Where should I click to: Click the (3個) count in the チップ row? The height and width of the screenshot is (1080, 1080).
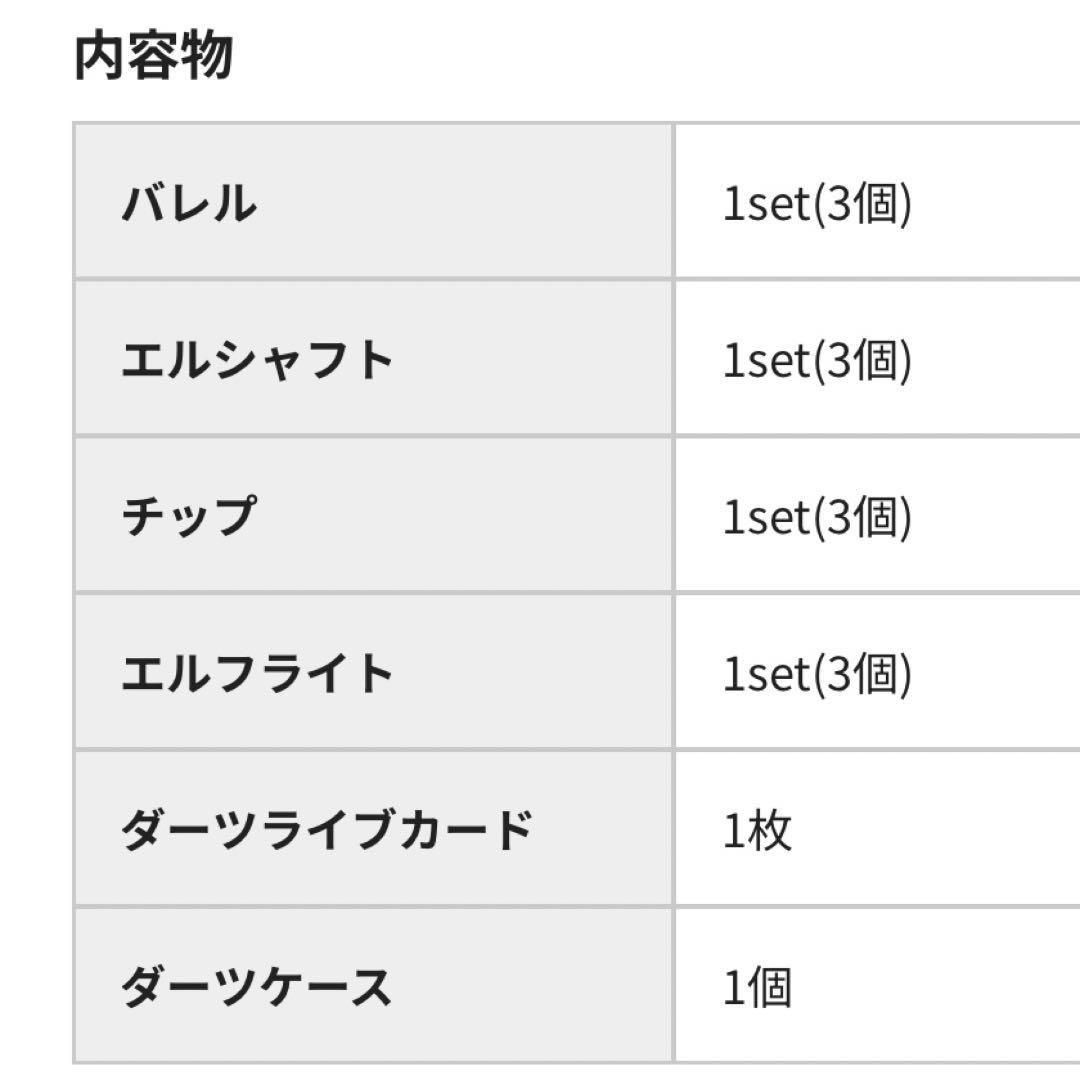pyautogui.click(x=861, y=517)
